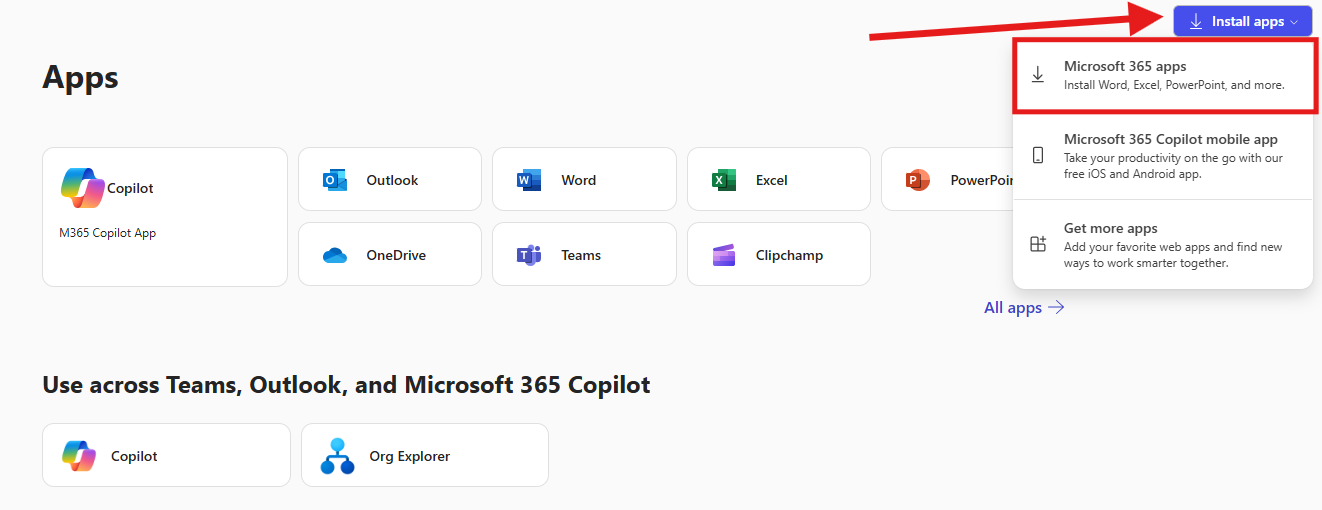Select Microsoft 365 apps menu option

[x=1162, y=75]
